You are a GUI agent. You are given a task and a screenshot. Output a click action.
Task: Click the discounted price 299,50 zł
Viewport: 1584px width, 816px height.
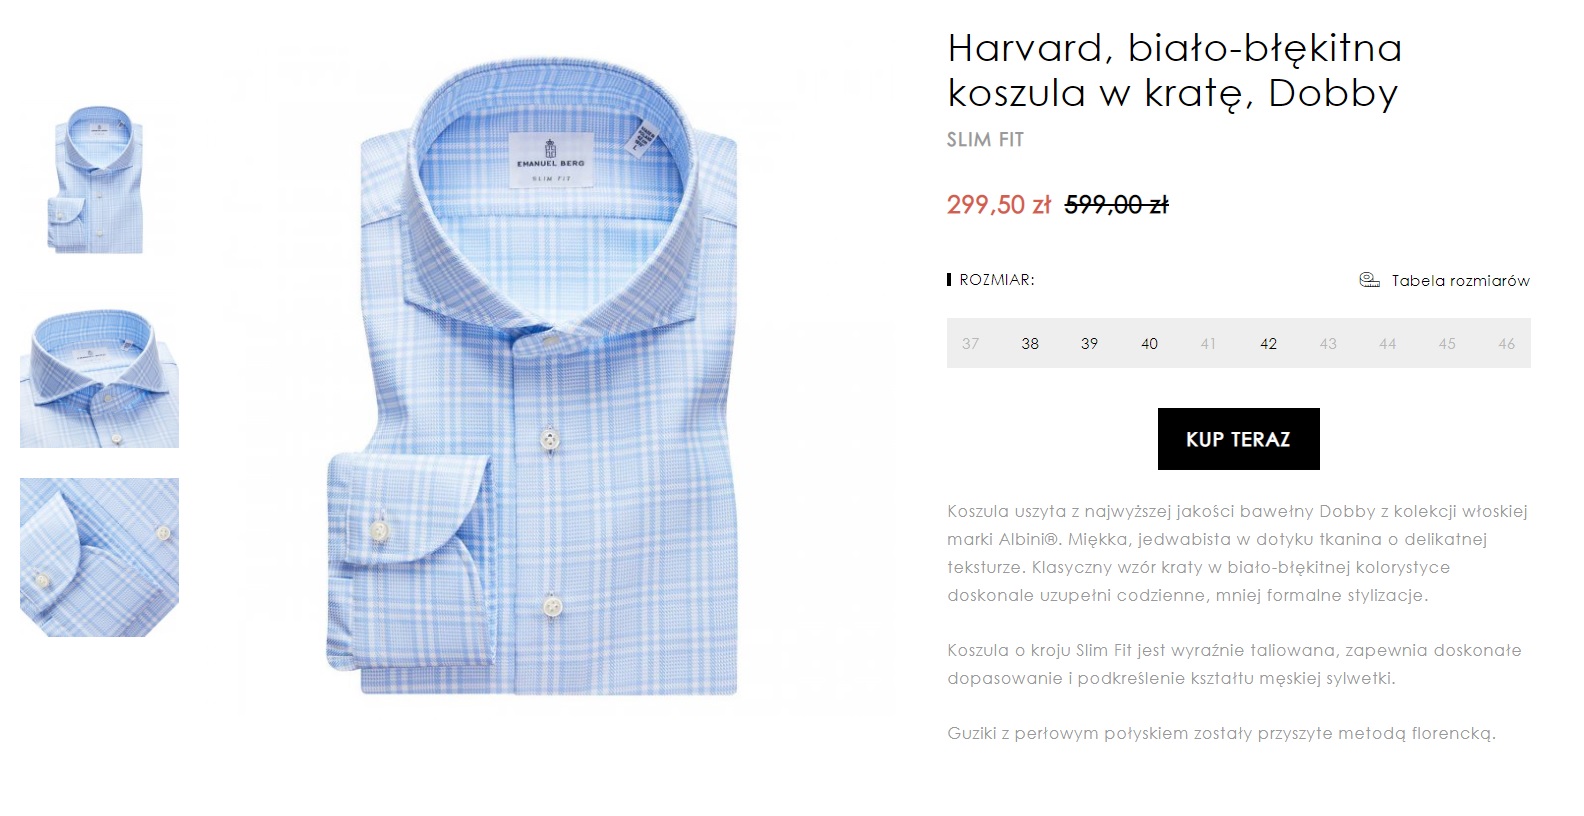(998, 205)
